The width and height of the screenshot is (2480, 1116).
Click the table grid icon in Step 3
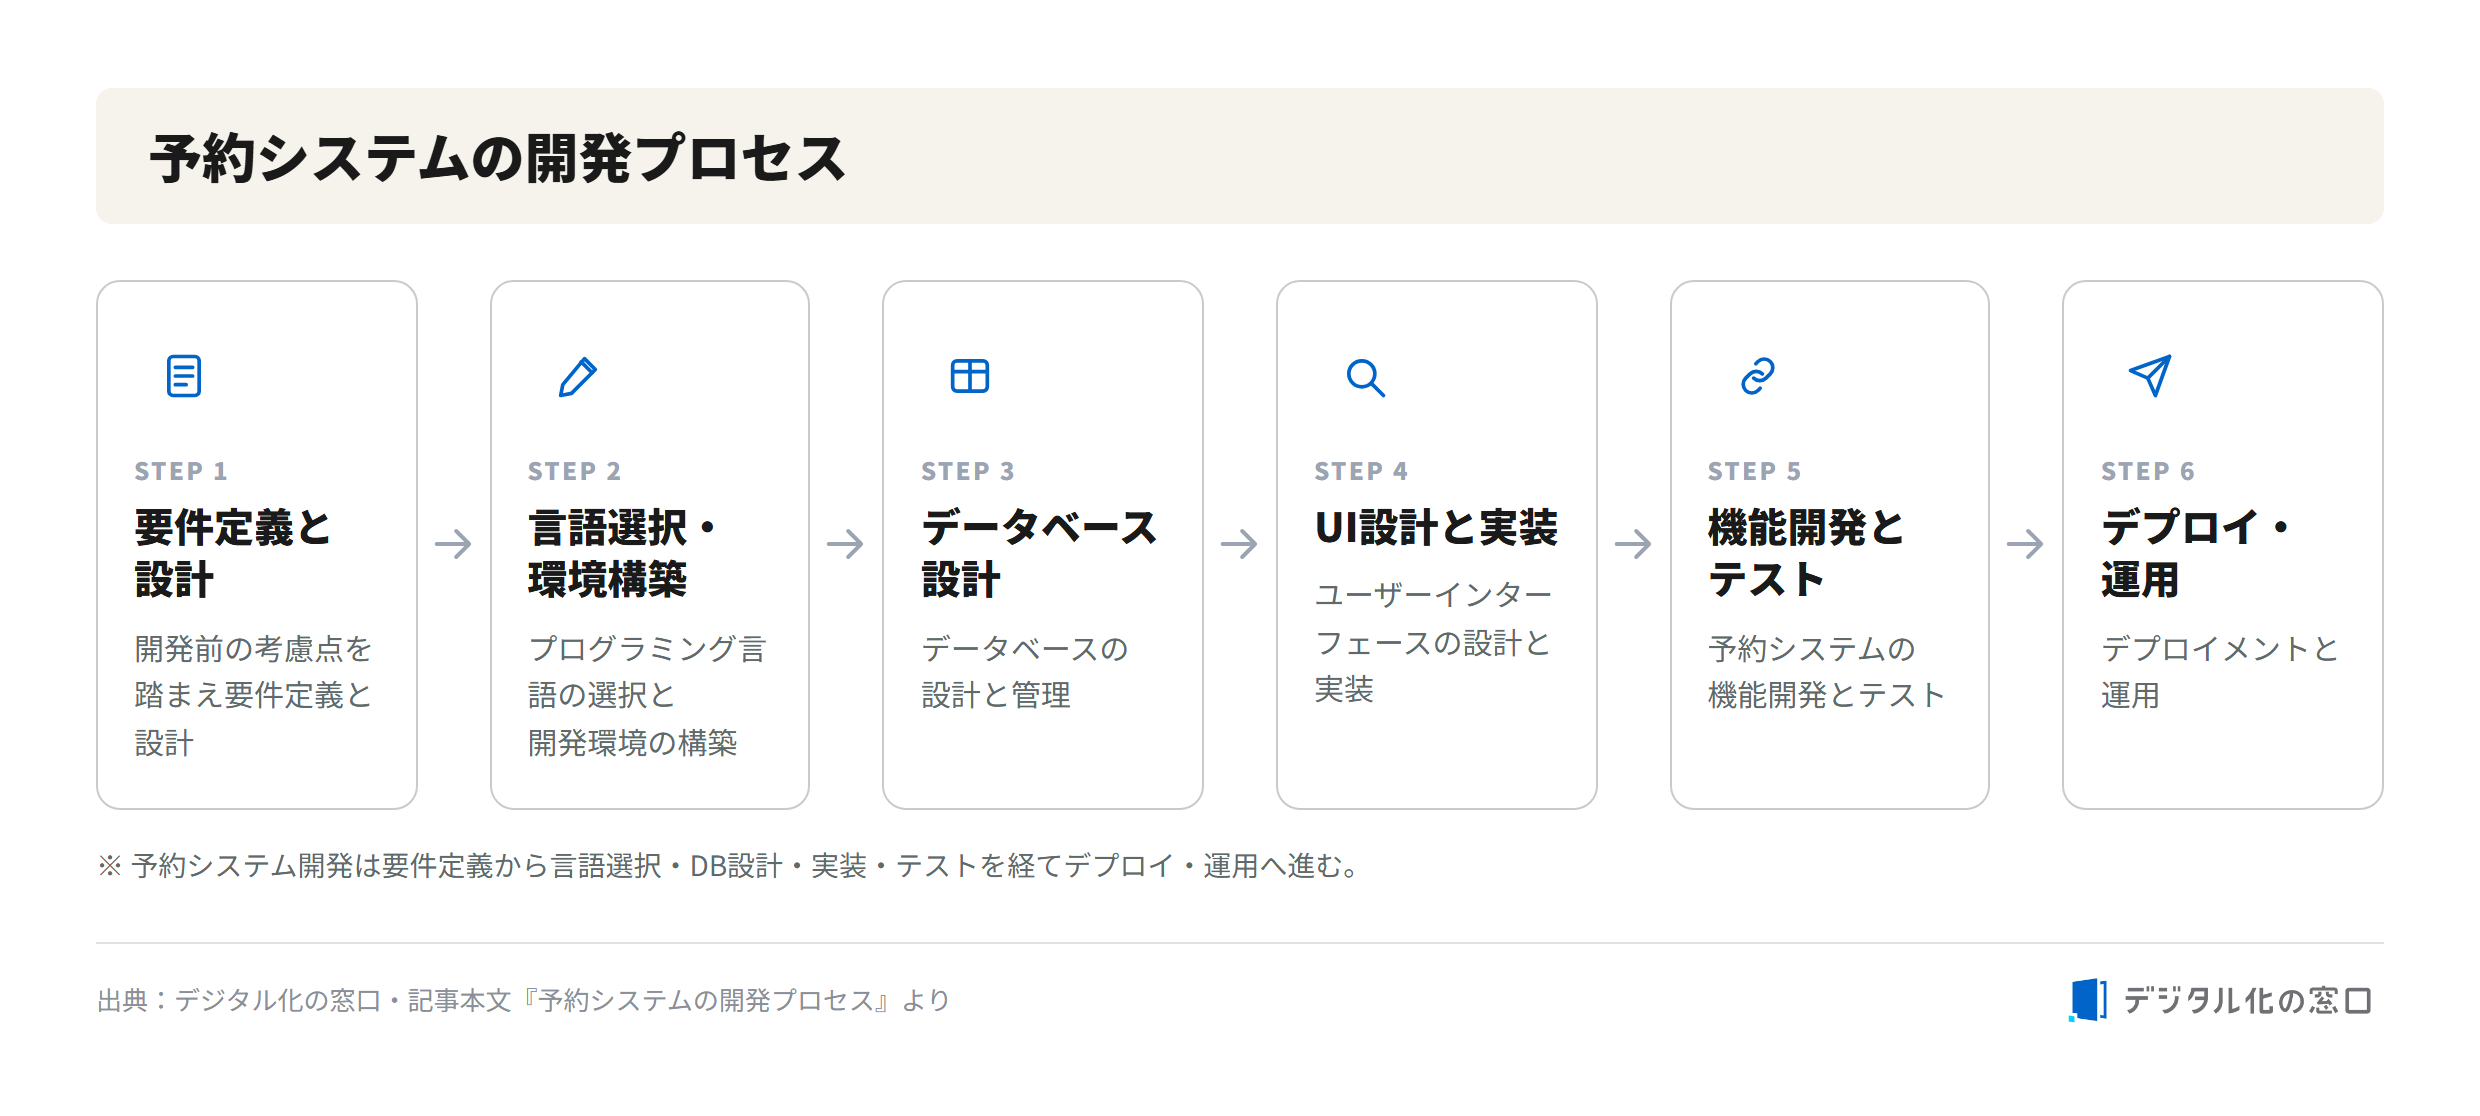(970, 376)
